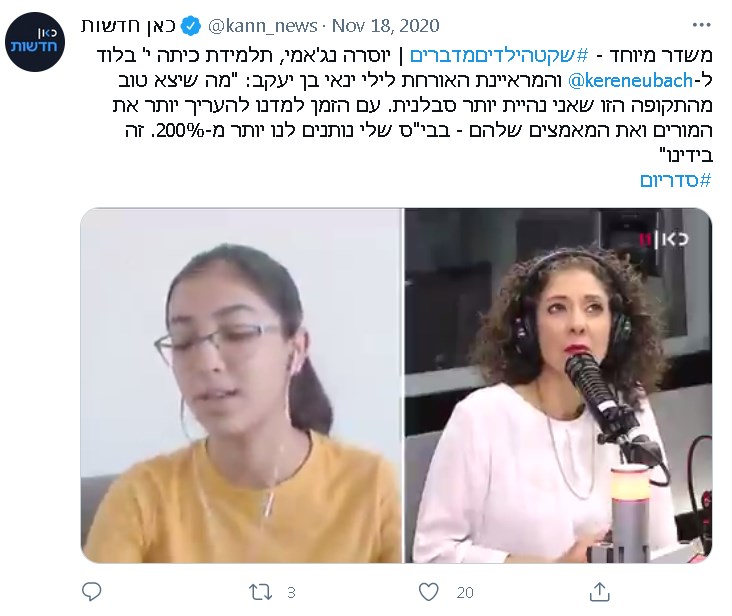Click the right video frame of radio host

click(x=558, y=385)
